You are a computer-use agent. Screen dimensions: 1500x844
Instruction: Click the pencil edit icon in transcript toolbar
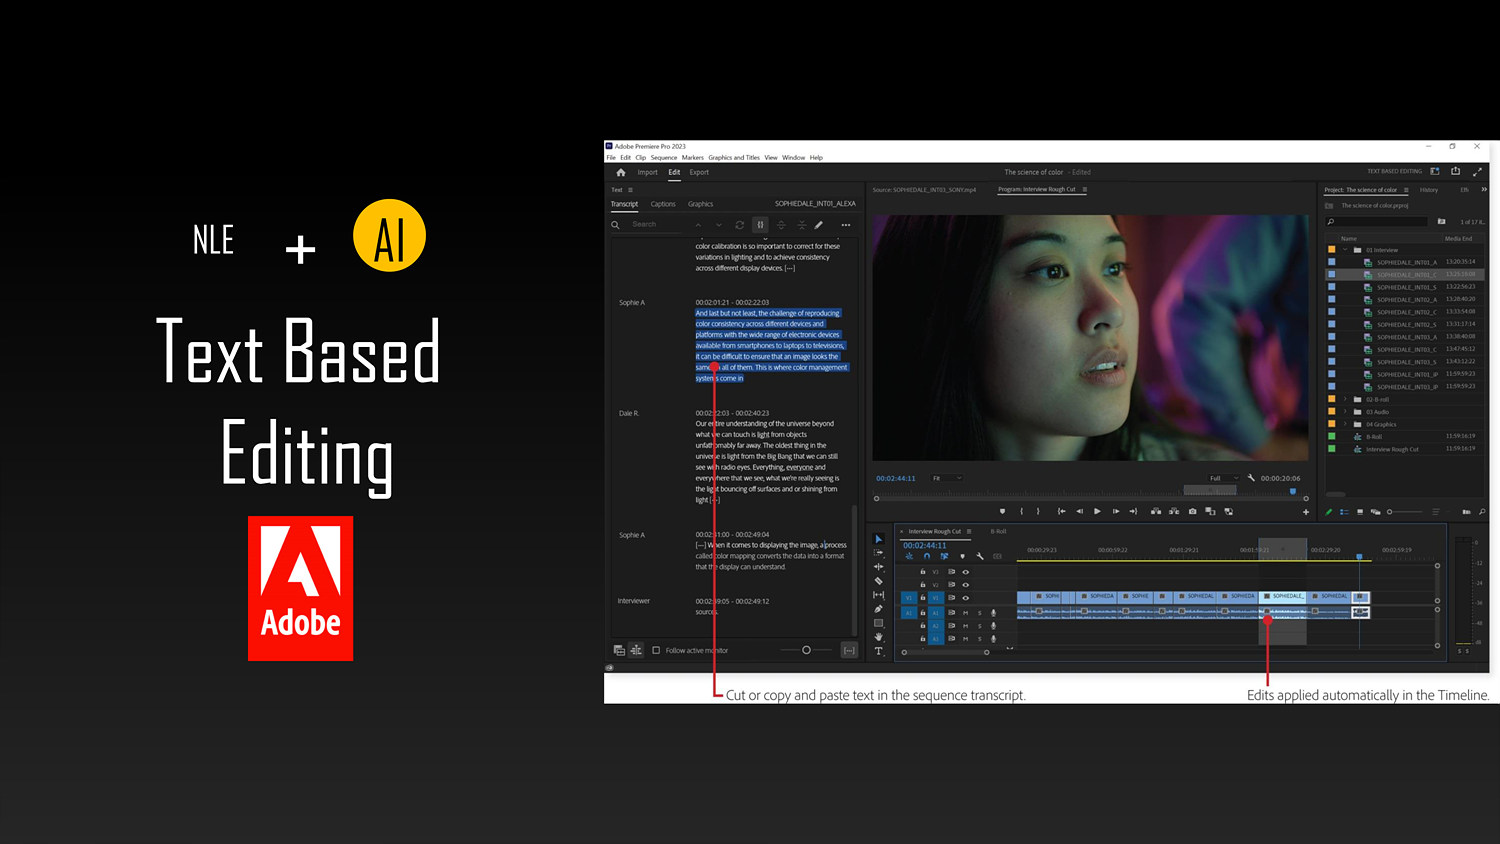(x=818, y=225)
